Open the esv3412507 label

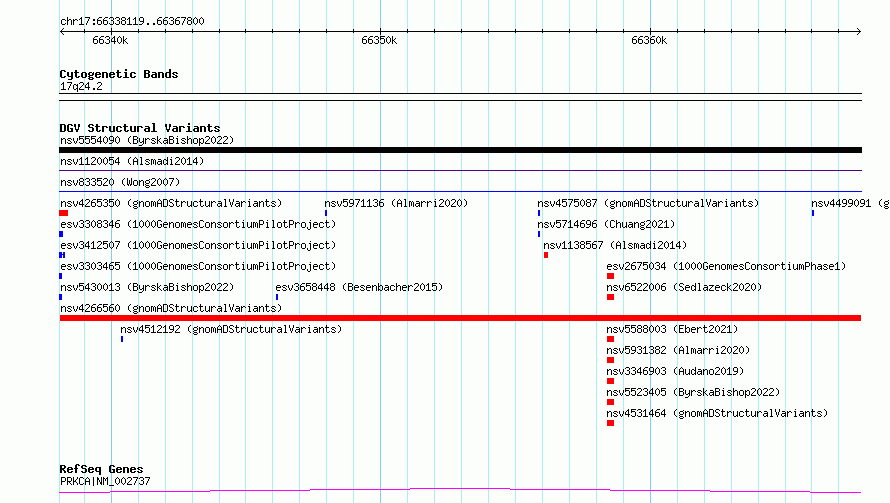click(x=198, y=245)
